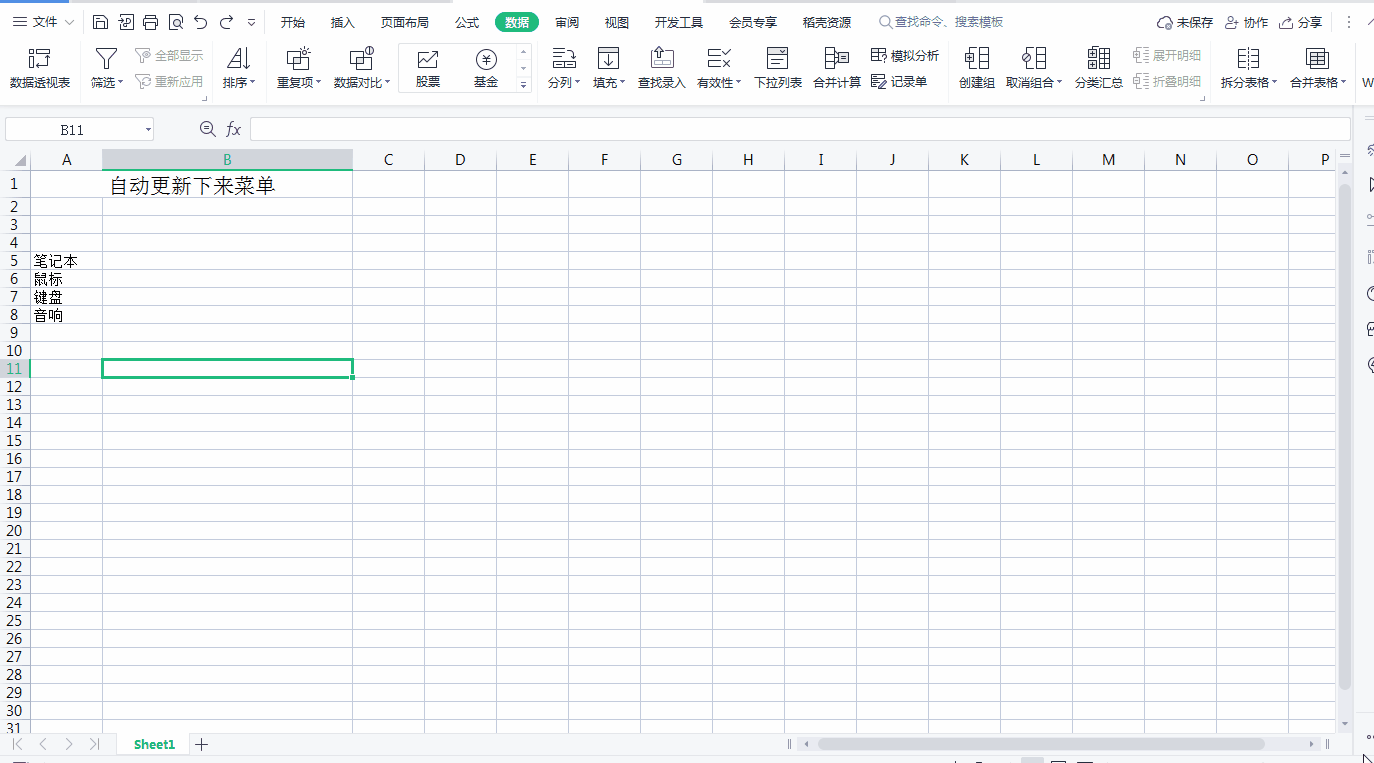Open the 记录单 record form

(899, 82)
